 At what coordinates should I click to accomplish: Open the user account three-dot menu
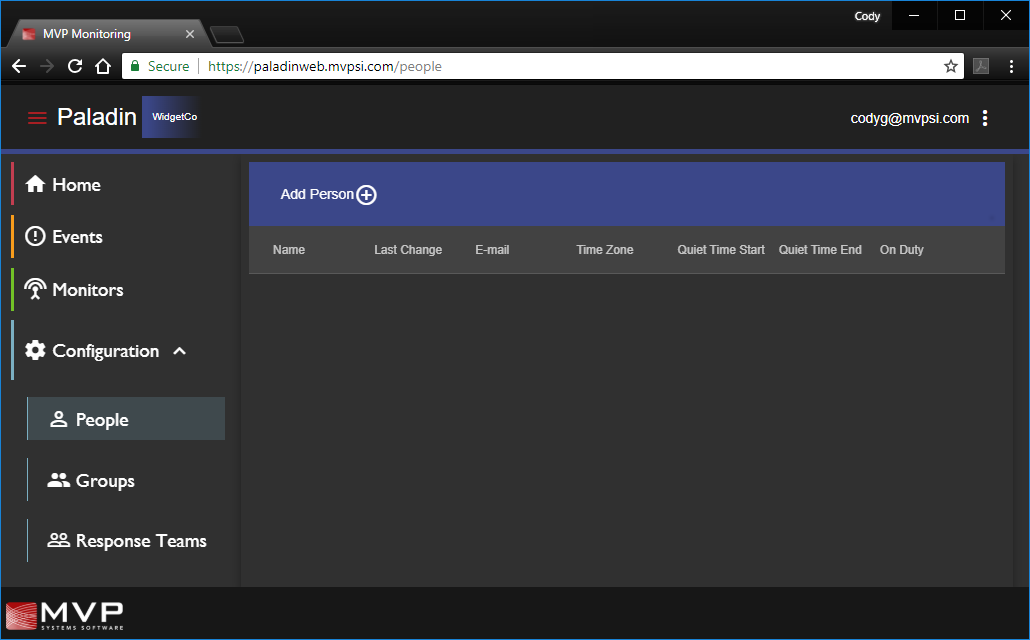point(985,118)
